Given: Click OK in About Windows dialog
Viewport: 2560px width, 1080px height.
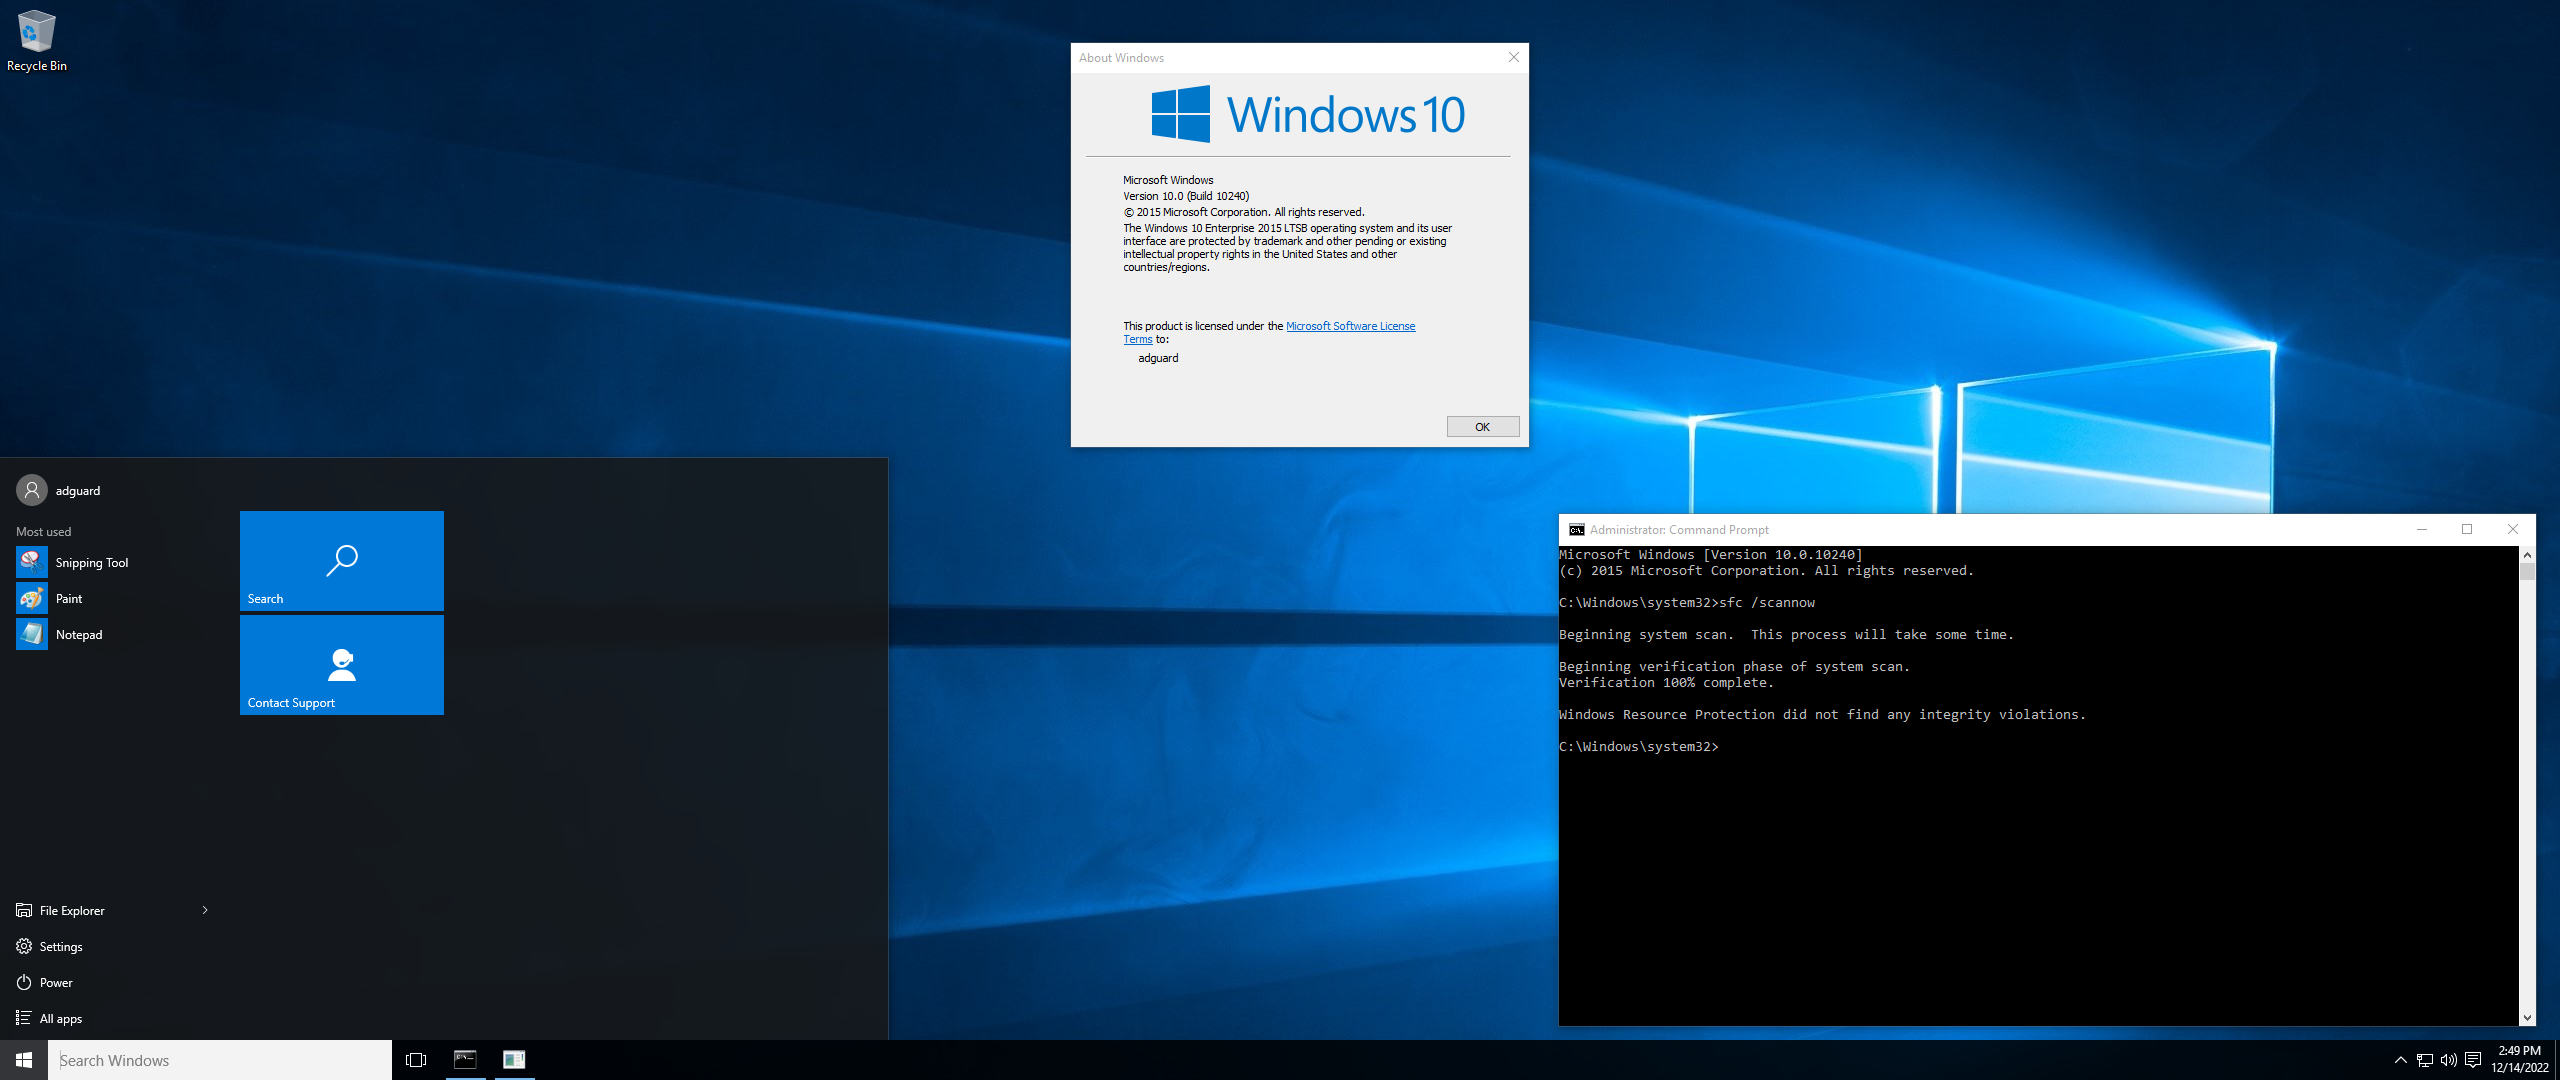Looking at the screenshot, I should coord(1482,427).
